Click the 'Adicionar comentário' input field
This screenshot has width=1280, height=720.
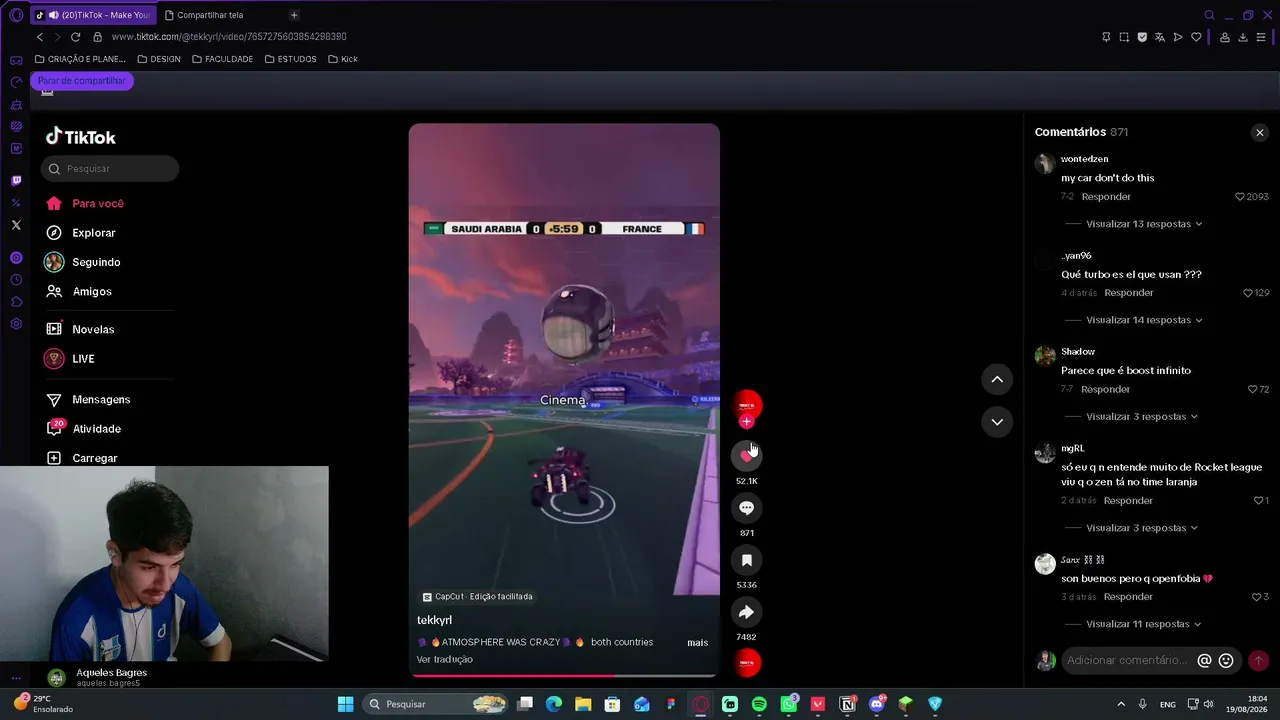pos(1127,660)
